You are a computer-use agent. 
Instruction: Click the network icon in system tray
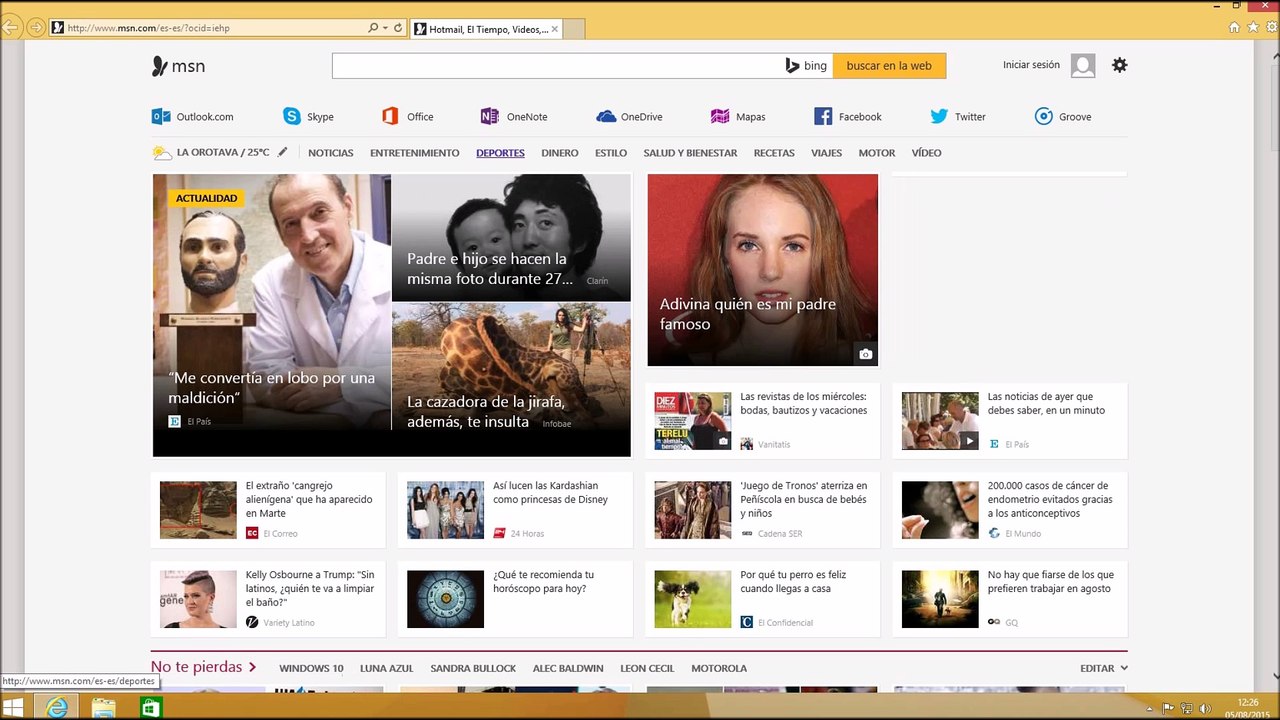tap(1185, 709)
